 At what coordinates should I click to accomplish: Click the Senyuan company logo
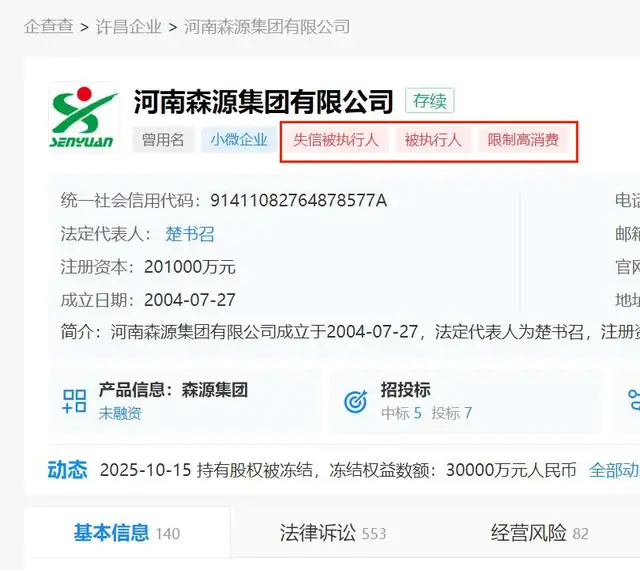(84, 118)
